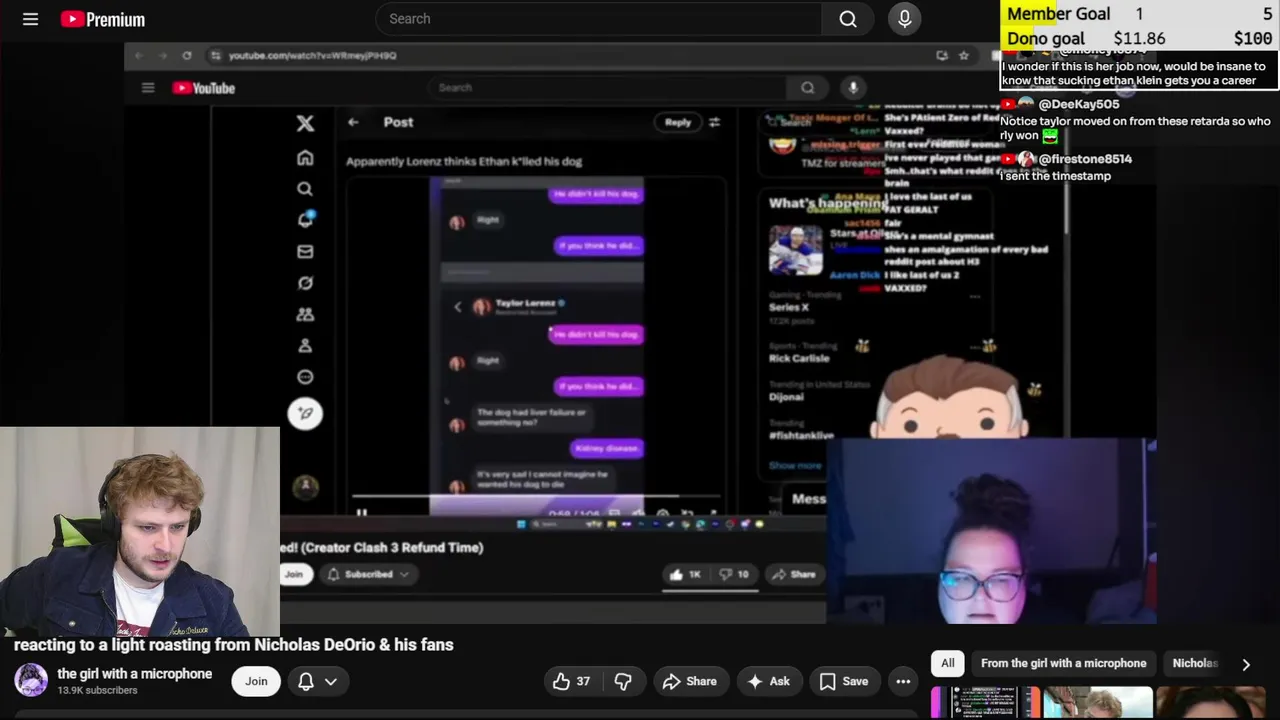Click the 'Series X' trending topic on X
1280x720 pixels.
pos(789,307)
